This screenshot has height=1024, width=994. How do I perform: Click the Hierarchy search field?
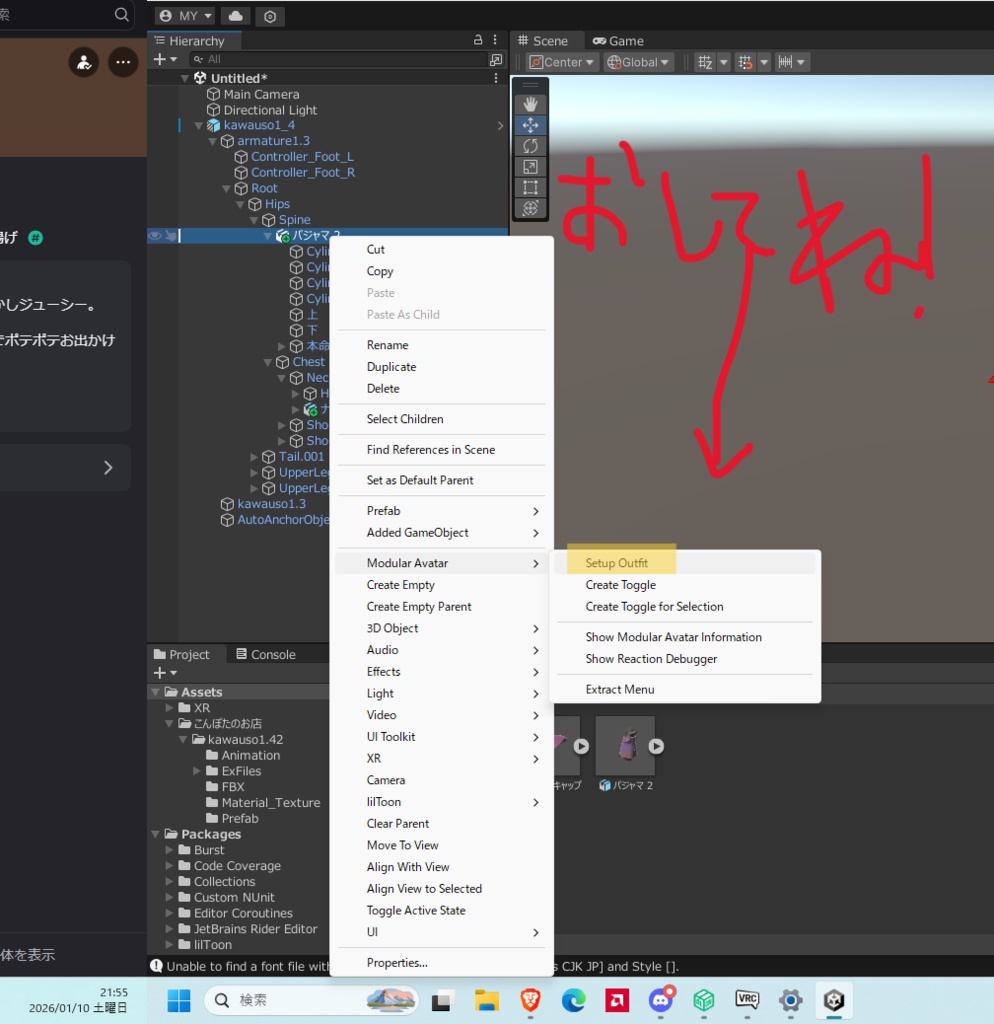click(x=336, y=59)
